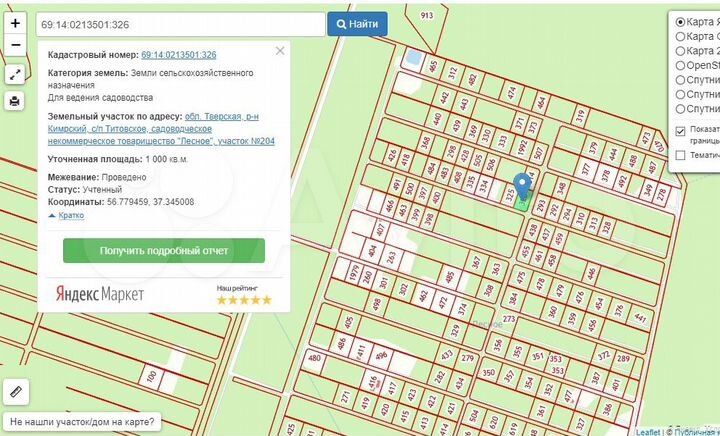Zoom in the map with plus button

15,23
